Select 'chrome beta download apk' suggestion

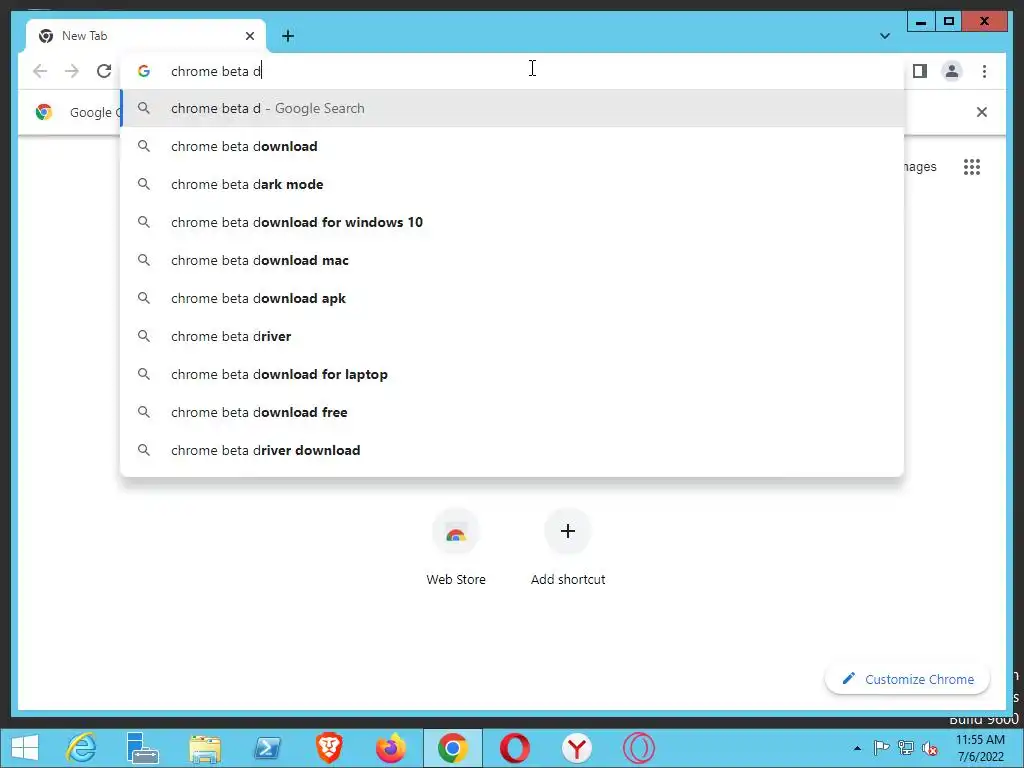(513, 298)
